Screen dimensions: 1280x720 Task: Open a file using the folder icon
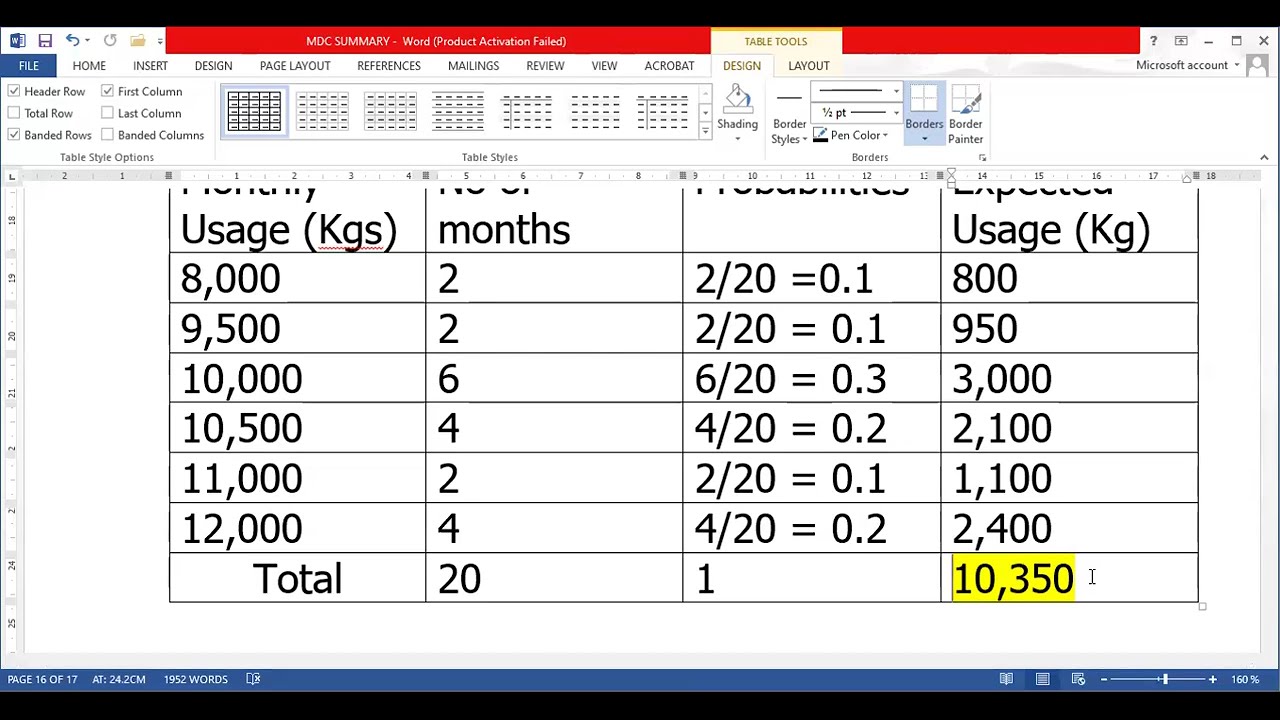[137, 41]
